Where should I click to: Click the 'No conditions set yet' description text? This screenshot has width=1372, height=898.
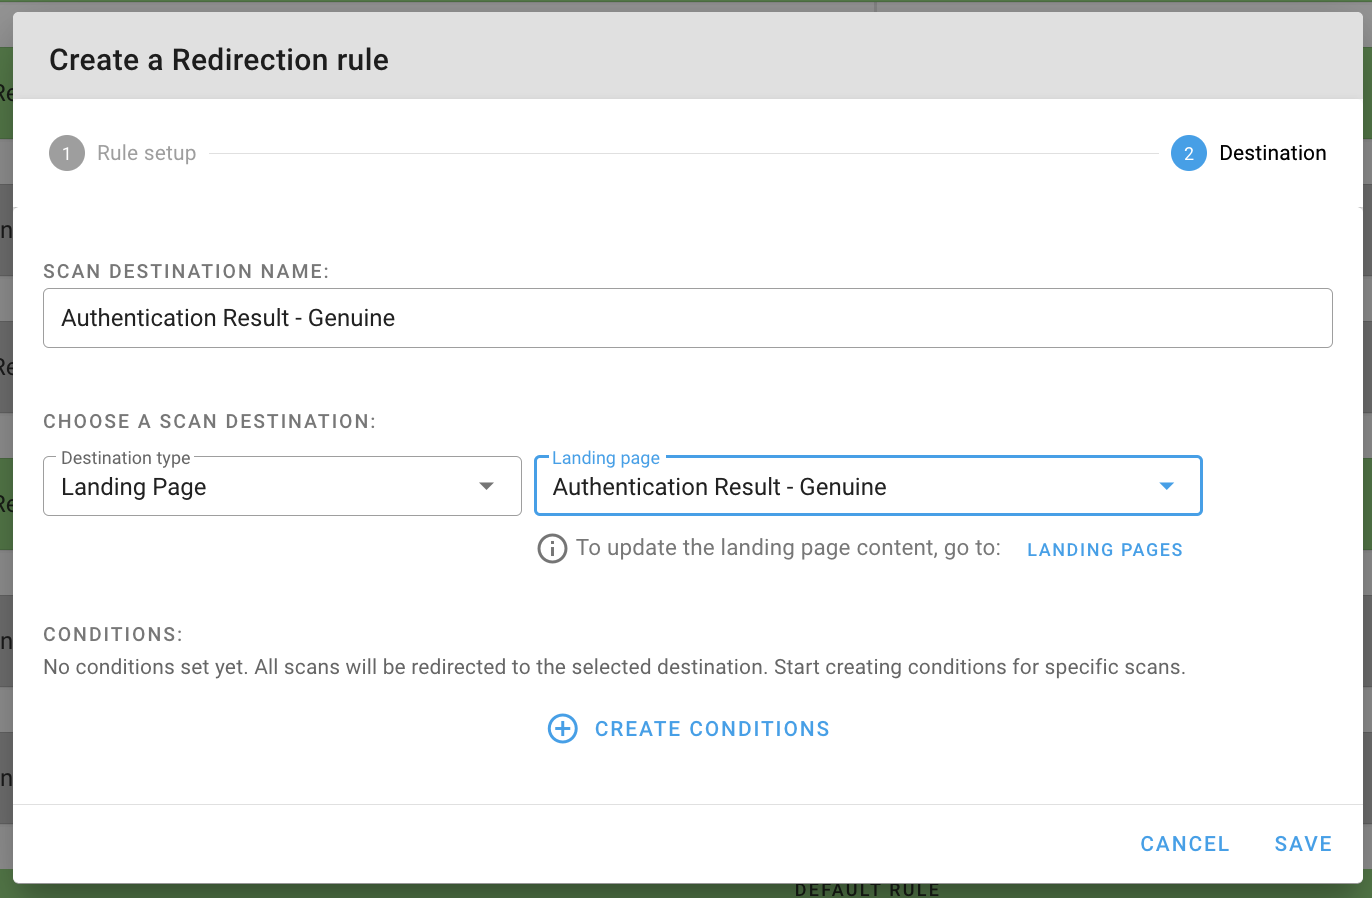pos(614,667)
